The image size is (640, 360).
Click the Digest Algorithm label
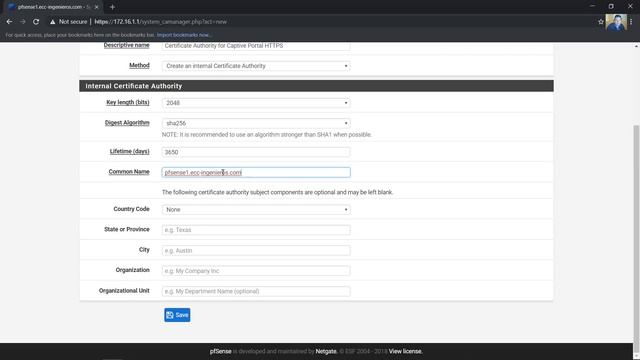coord(127,123)
